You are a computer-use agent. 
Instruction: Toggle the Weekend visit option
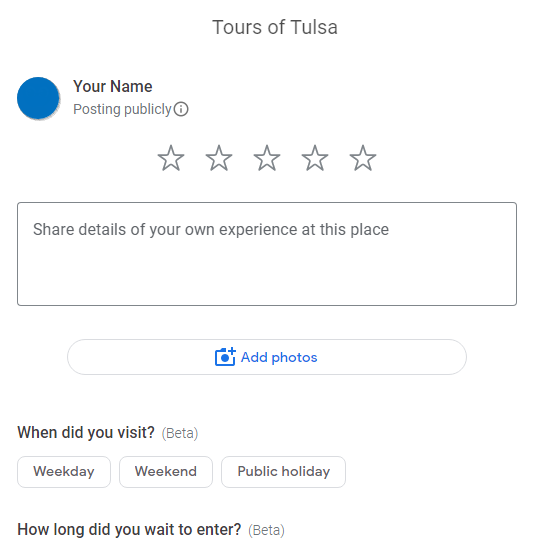point(166,472)
